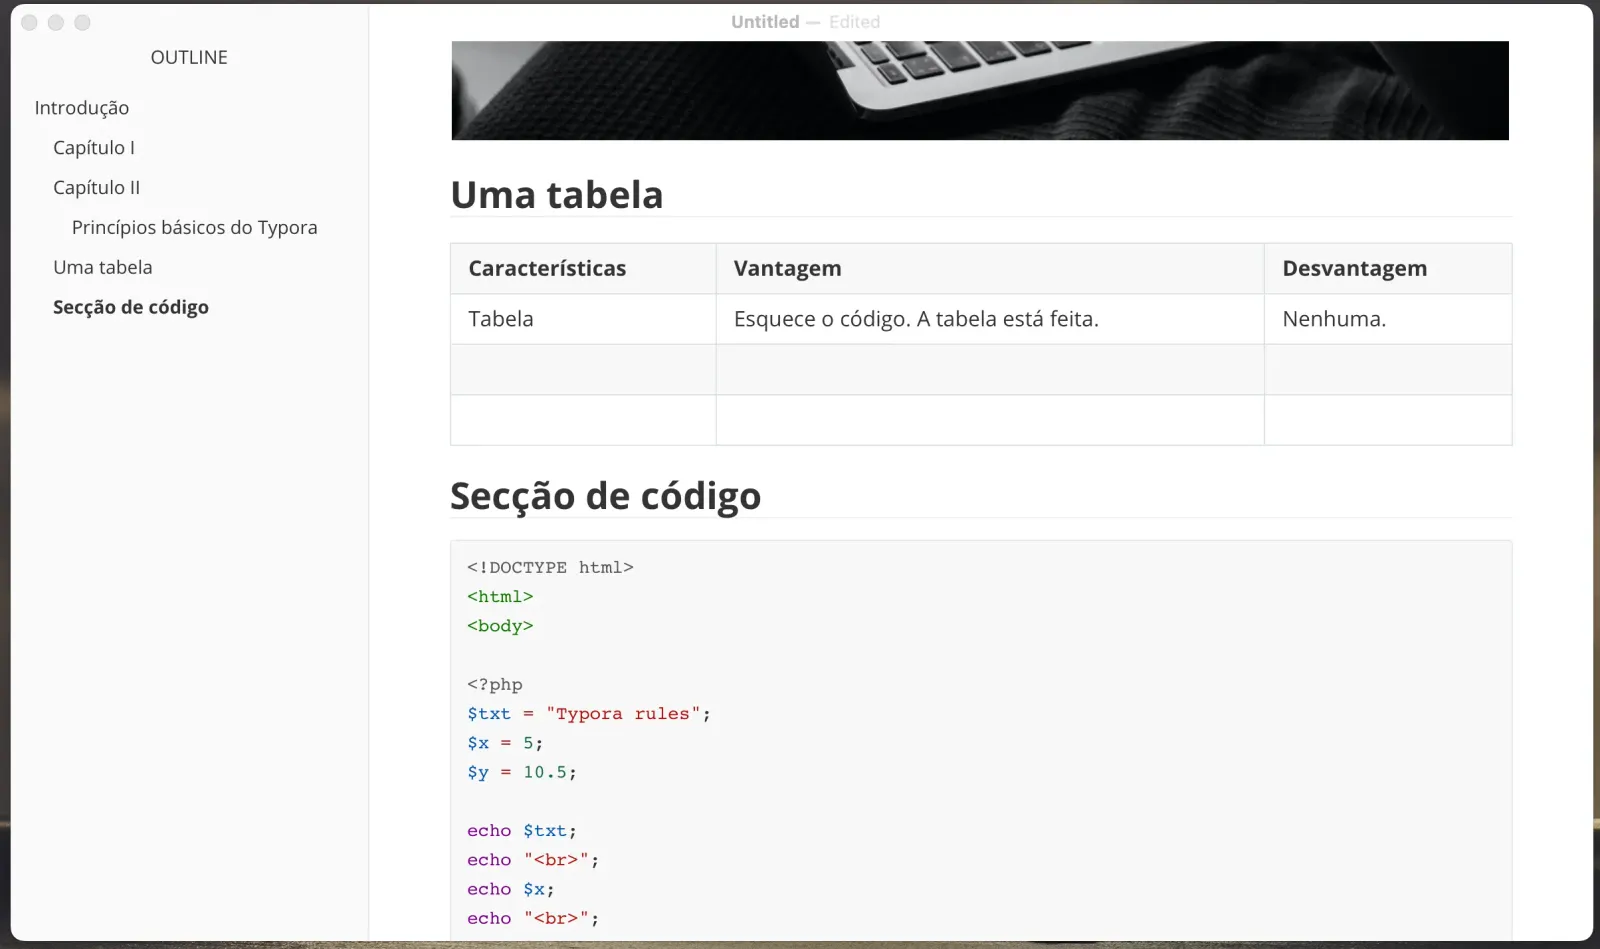Click the "Secção de código" document heading
Screen dimensions: 1600x949
(x=606, y=495)
